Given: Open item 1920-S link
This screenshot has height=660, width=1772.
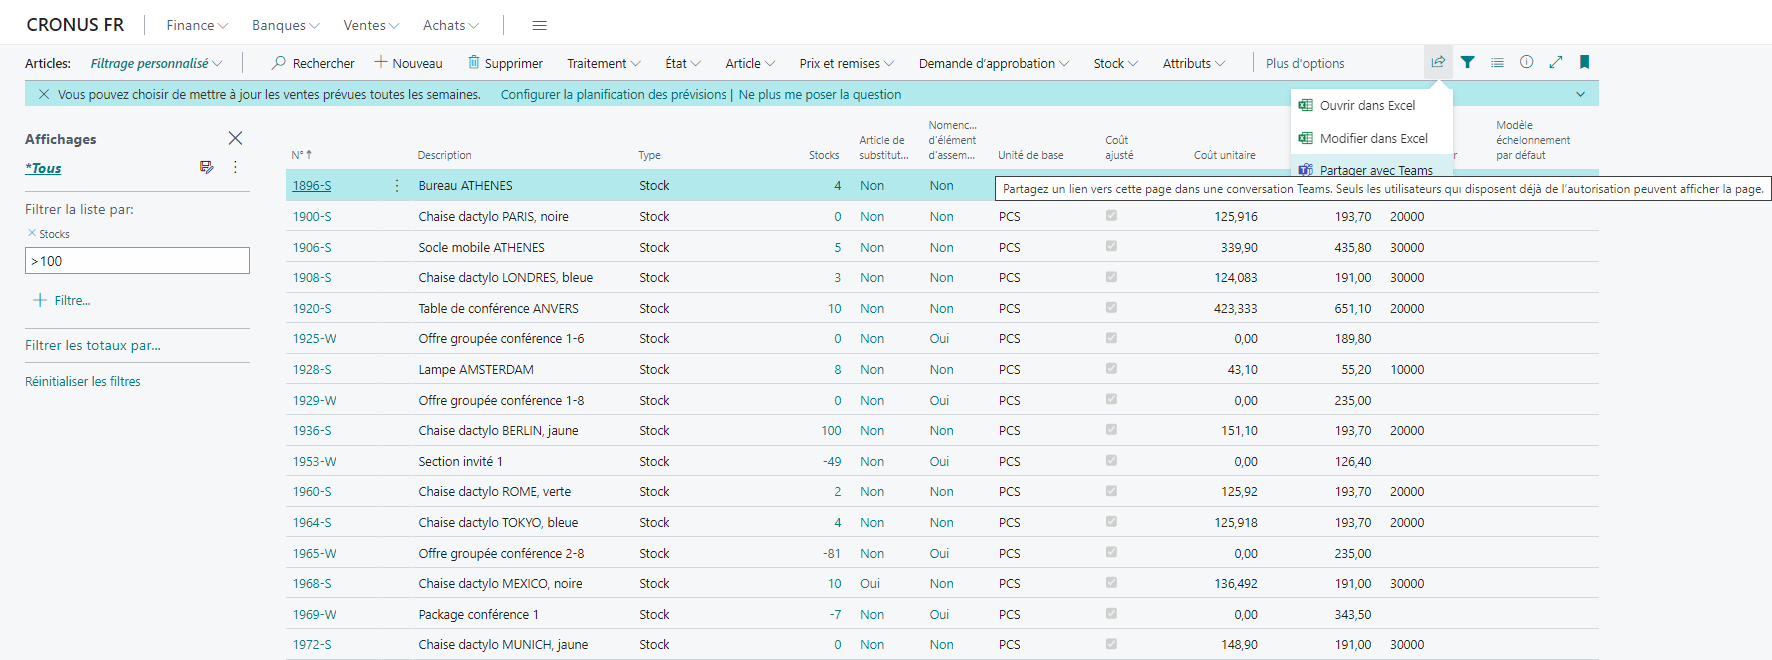Looking at the screenshot, I should pos(312,308).
